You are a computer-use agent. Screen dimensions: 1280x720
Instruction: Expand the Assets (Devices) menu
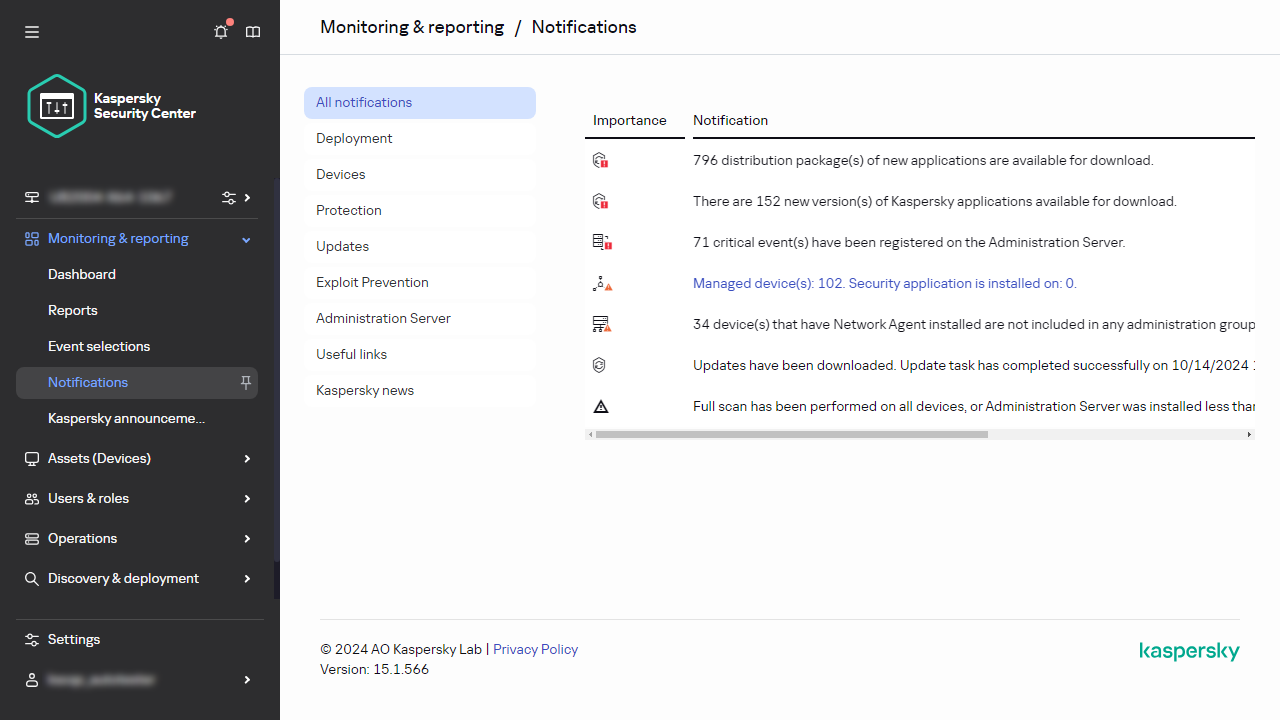246,458
